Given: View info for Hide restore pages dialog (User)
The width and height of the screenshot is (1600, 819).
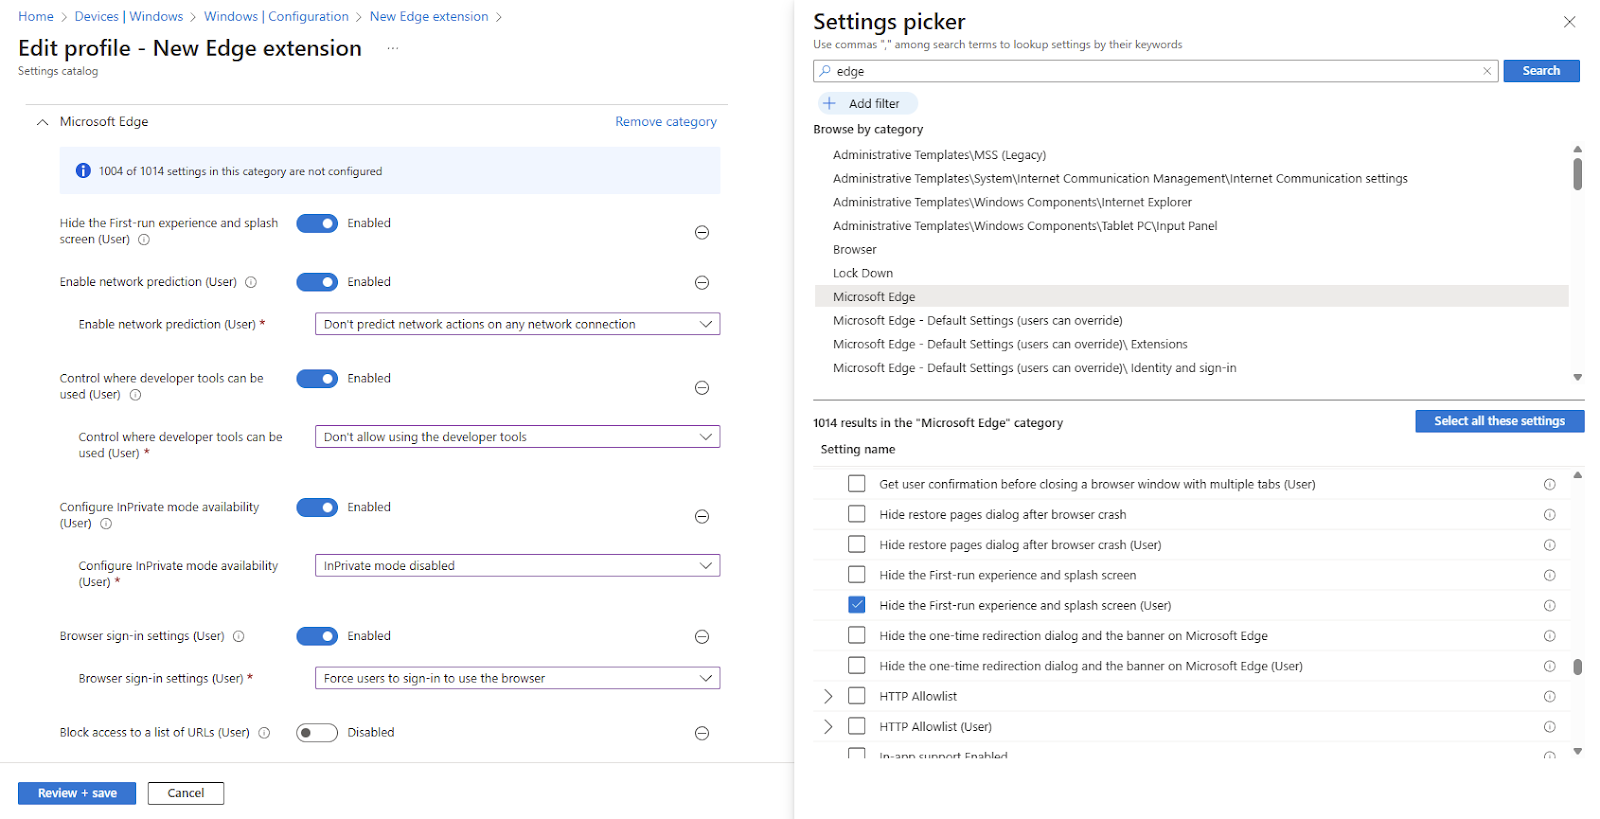Looking at the screenshot, I should 1549,545.
